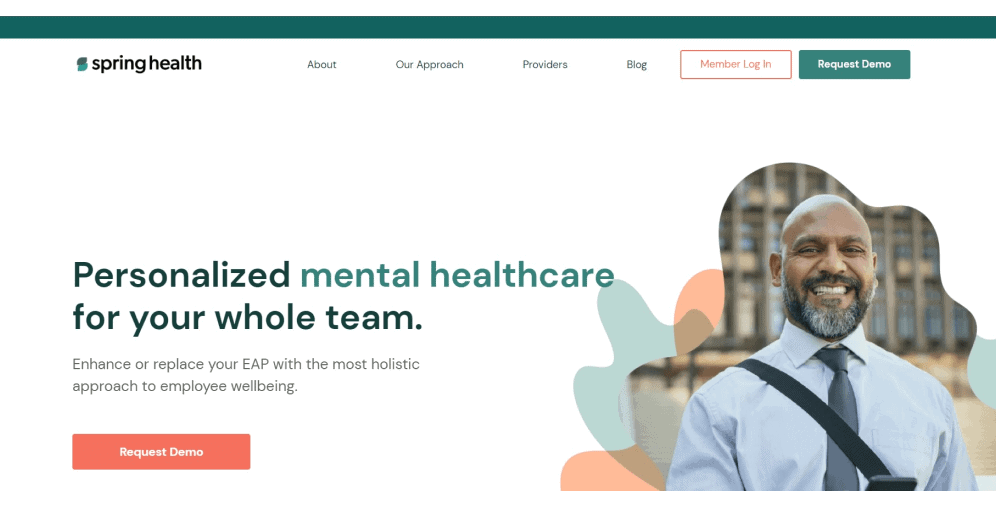Image resolution: width=996 pixels, height=506 pixels.
Task: Open the Providers navigation link
Action: coord(545,65)
